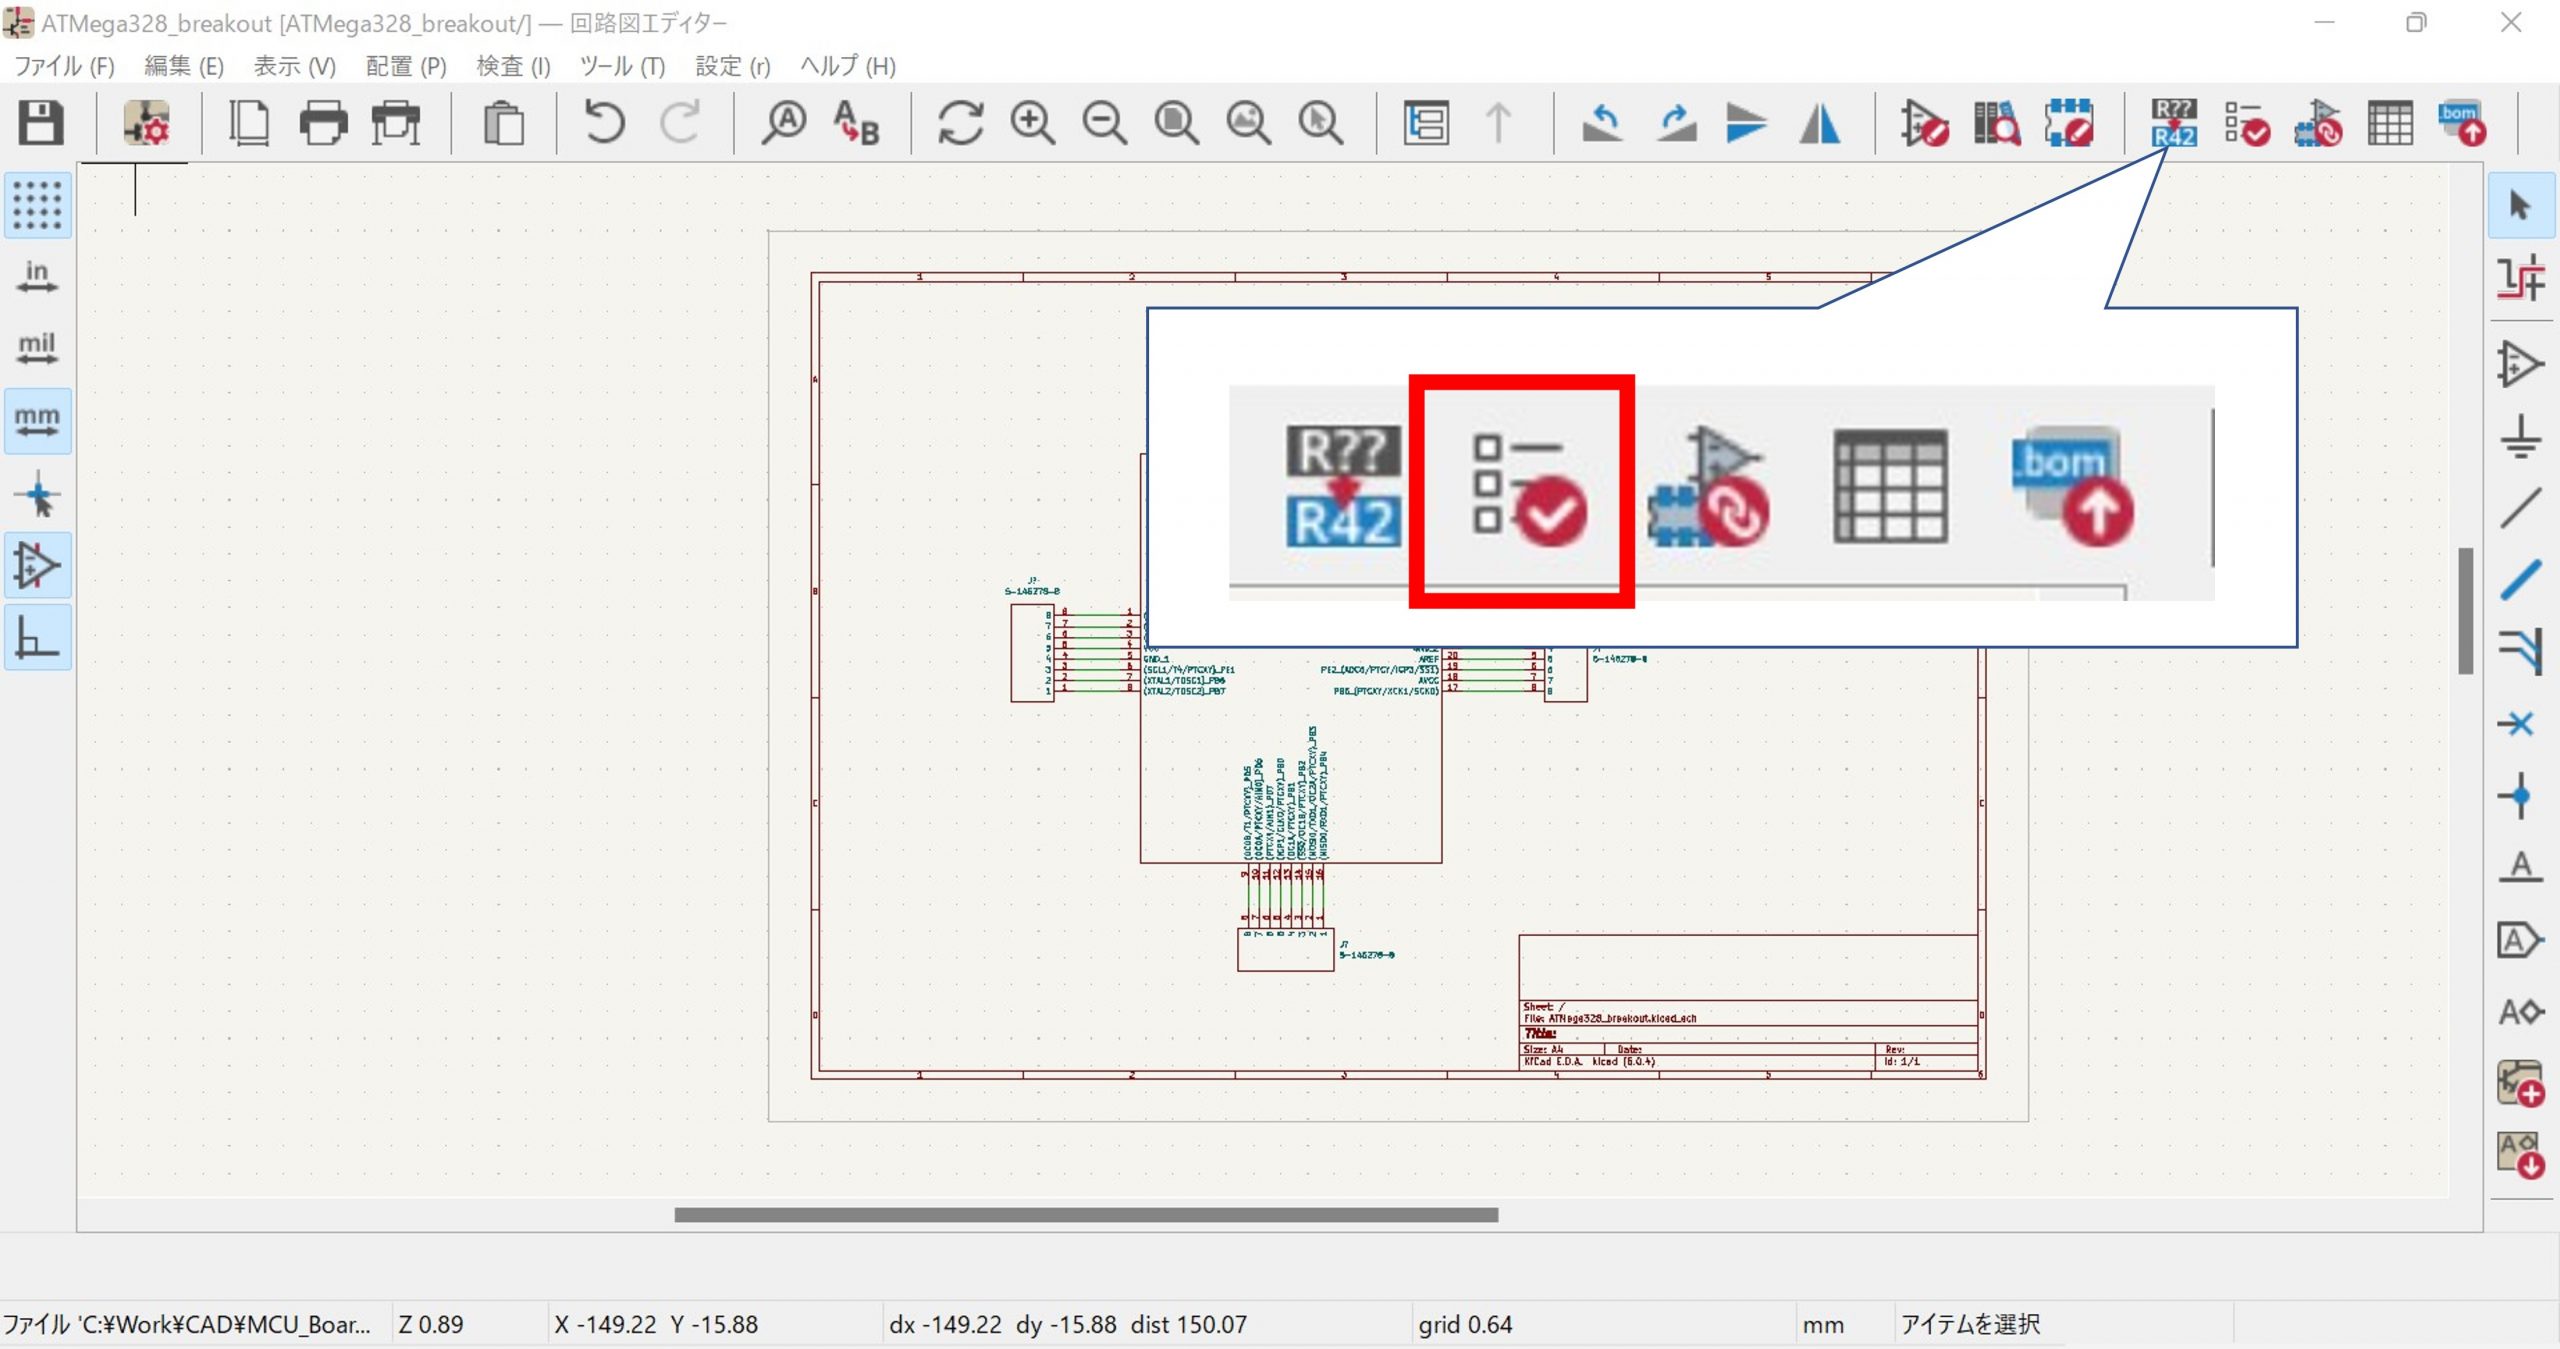Select the import sheet pin tool
The height and width of the screenshot is (1349, 2560).
[x=2521, y=1156]
